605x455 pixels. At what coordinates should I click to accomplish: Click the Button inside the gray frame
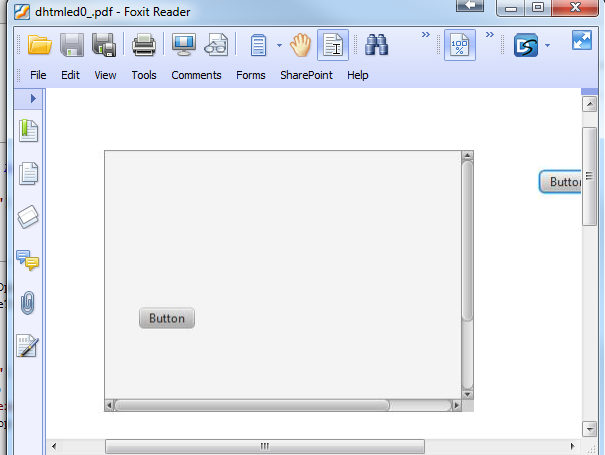click(x=167, y=318)
